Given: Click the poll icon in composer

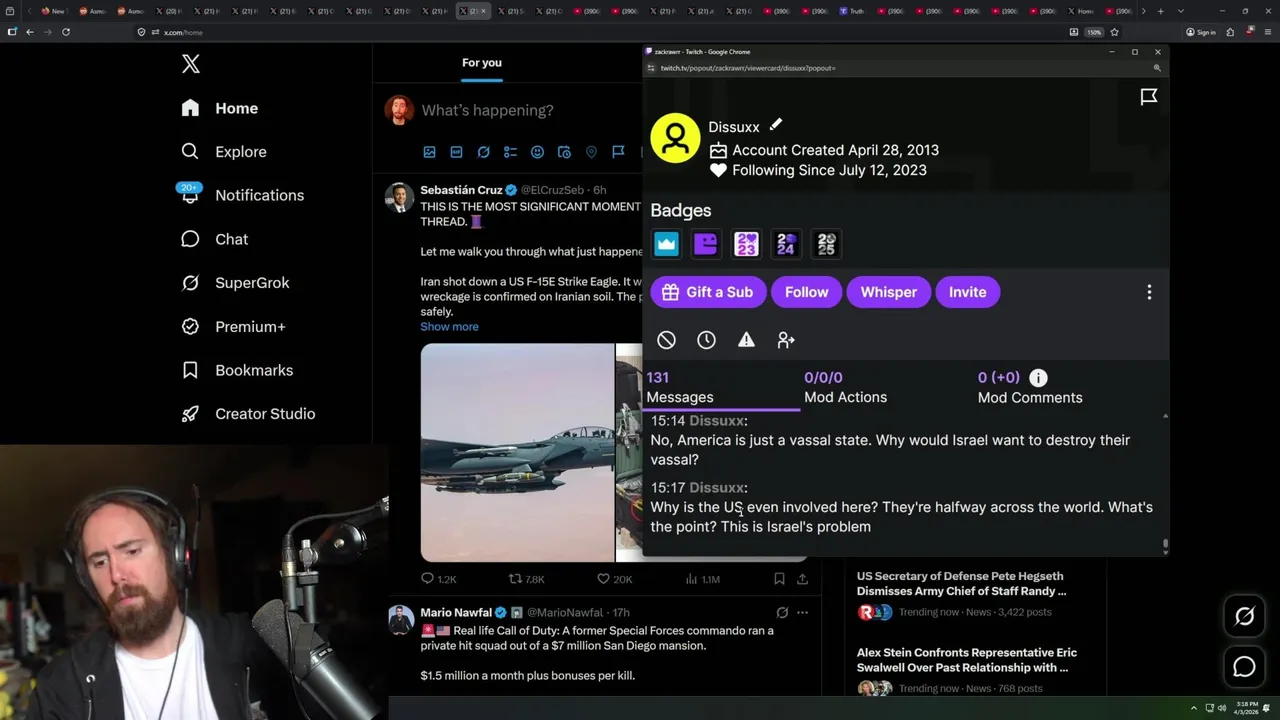Looking at the screenshot, I should 510,152.
